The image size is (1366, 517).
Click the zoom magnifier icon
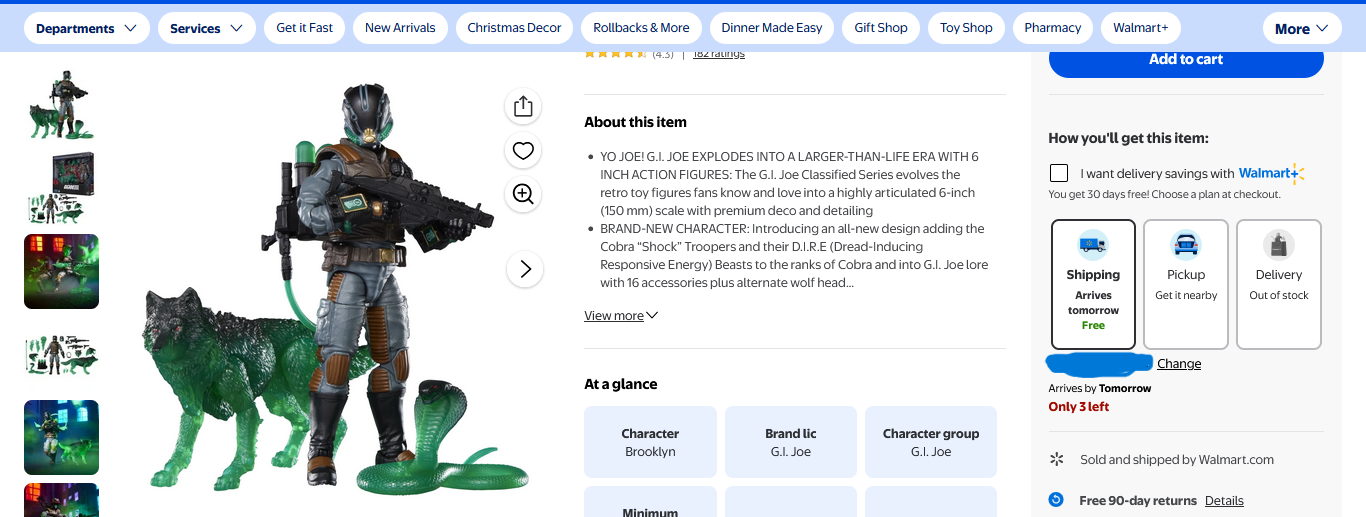pyautogui.click(x=523, y=194)
